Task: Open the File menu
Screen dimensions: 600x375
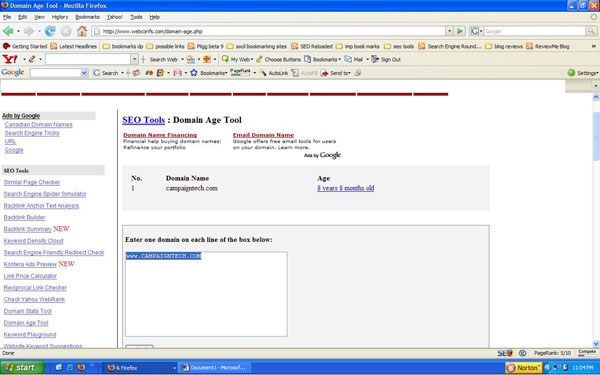Action: (7, 17)
